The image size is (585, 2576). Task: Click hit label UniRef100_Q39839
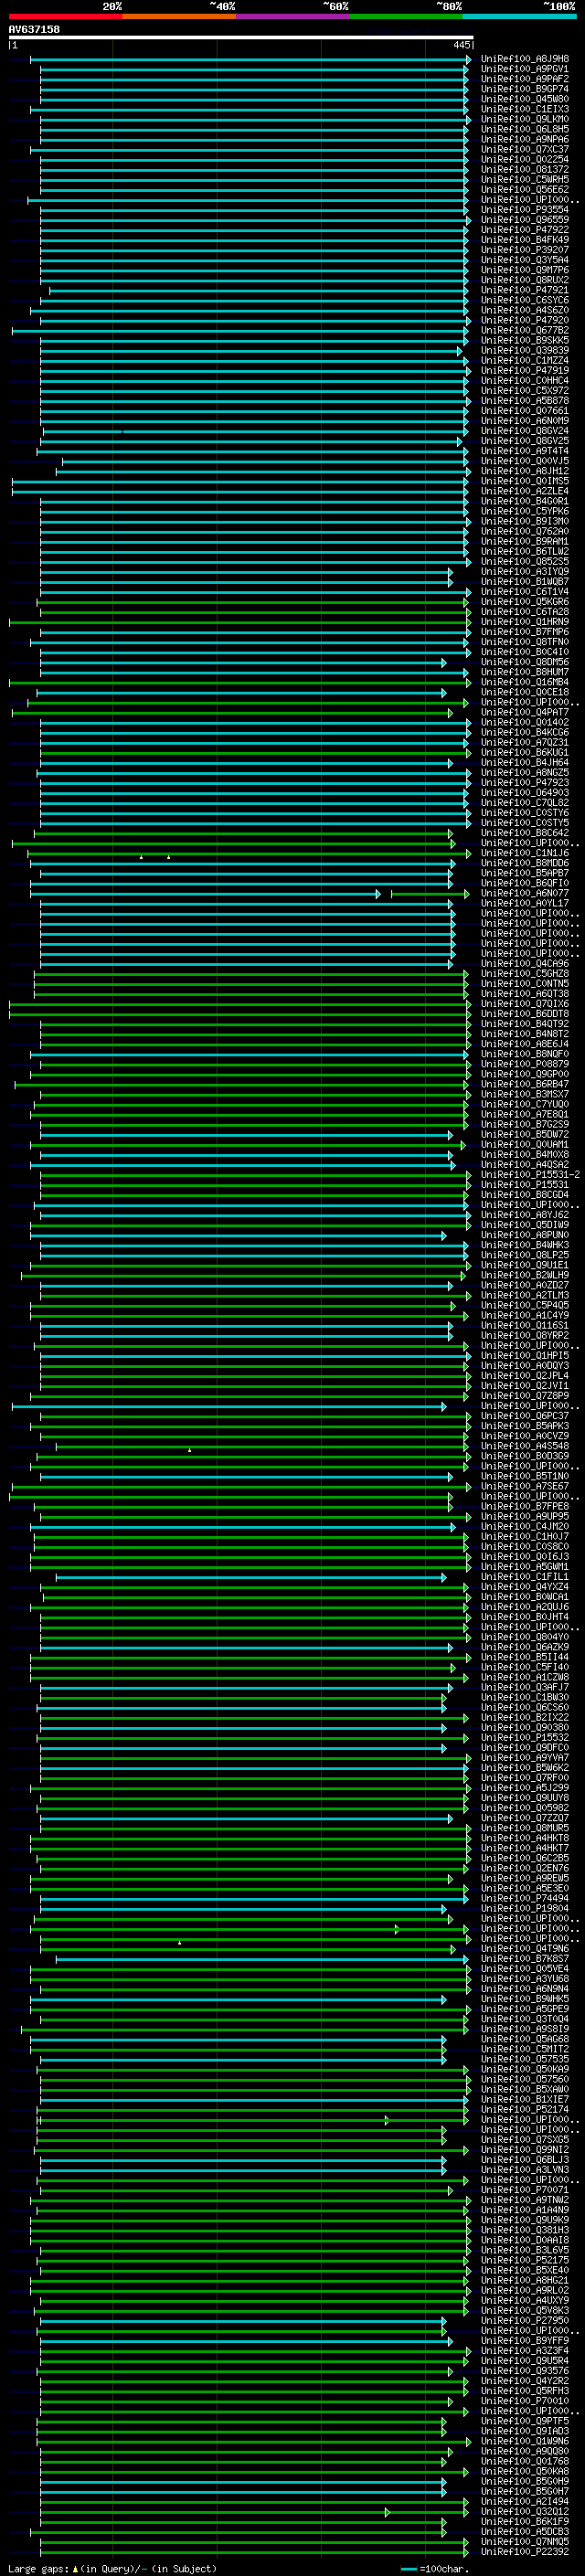coord(525,351)
